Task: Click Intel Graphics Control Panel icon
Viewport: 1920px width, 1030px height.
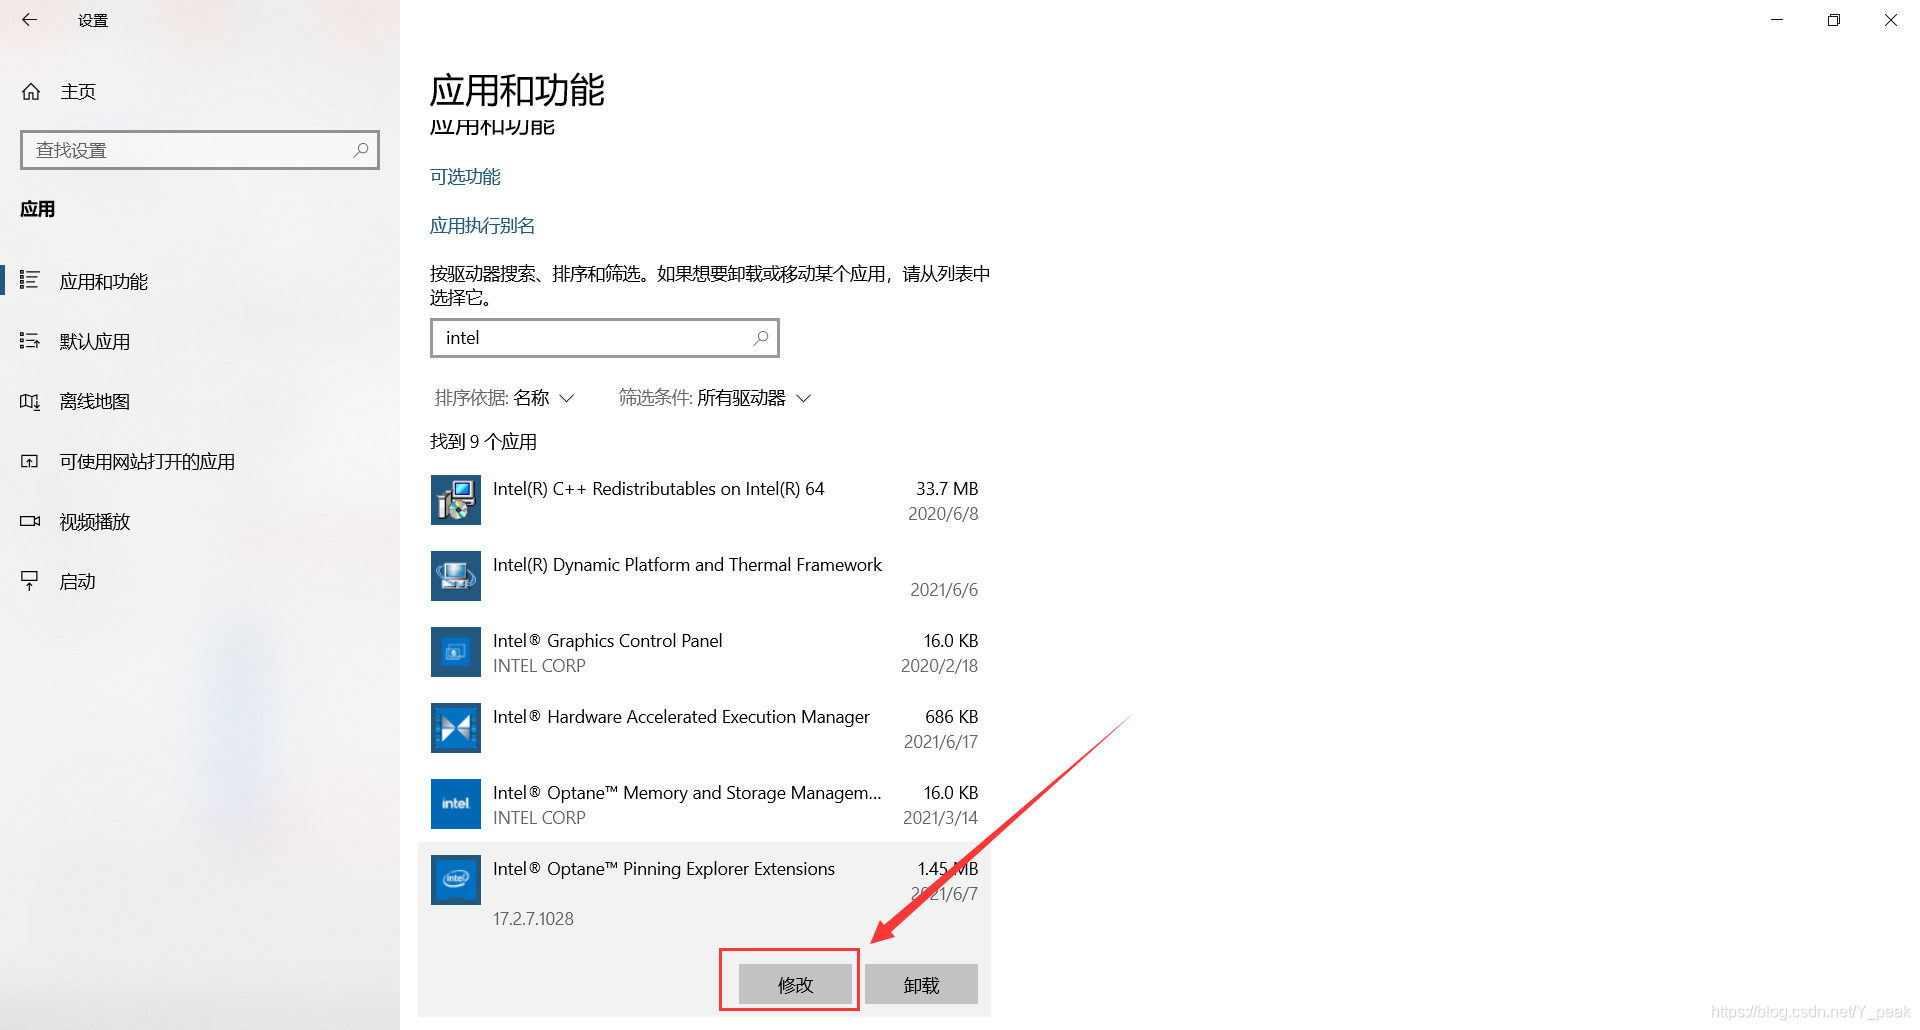Action: pos(456,652)
